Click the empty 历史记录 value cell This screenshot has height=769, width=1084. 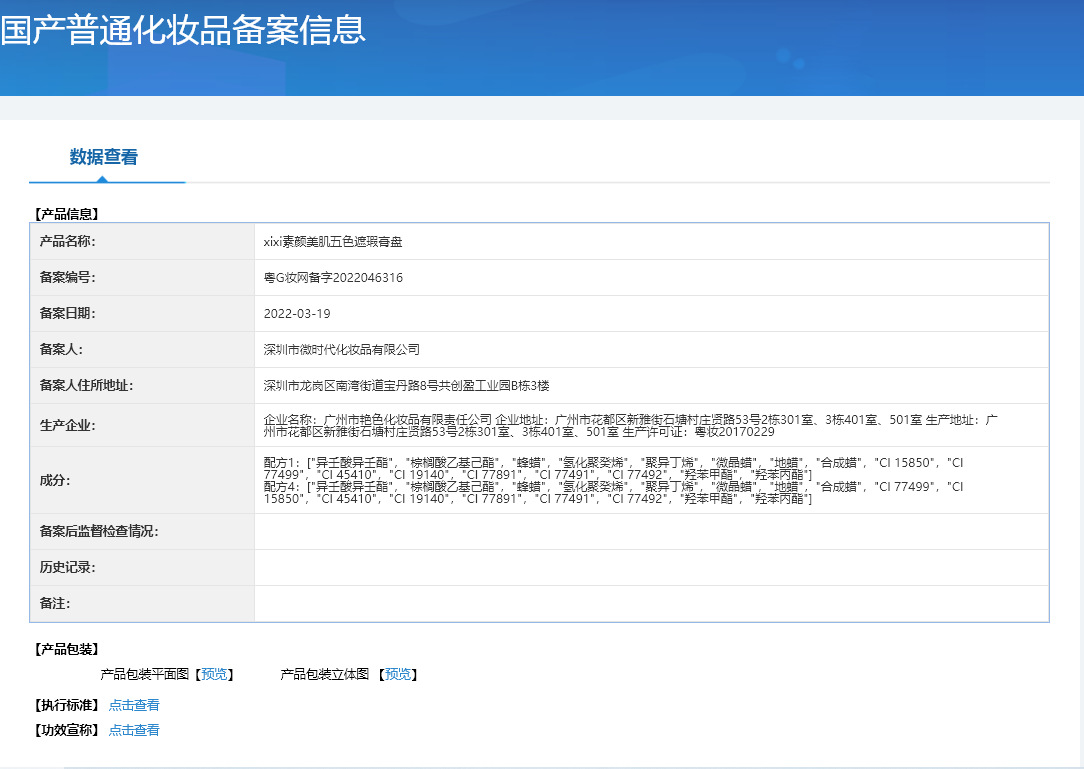(650, 568)
